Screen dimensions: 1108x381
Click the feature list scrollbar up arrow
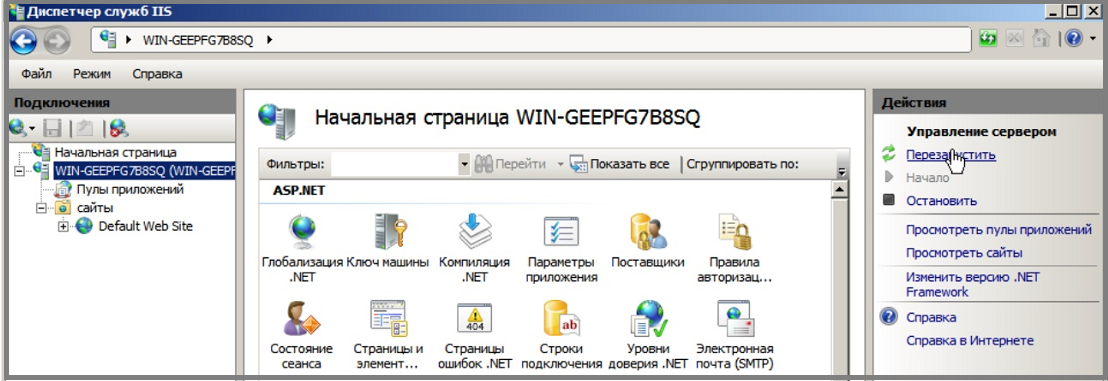[839, 190]
